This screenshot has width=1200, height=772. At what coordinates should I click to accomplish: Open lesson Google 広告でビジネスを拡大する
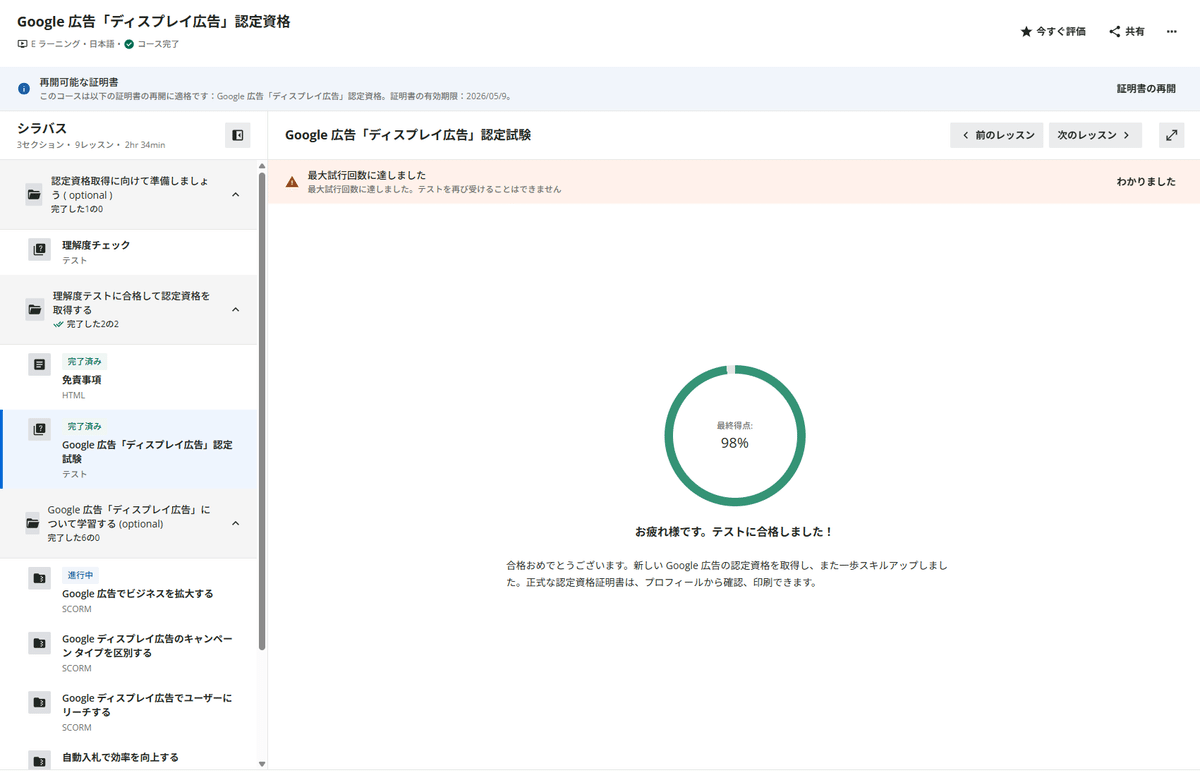click(x=128, y=593)
